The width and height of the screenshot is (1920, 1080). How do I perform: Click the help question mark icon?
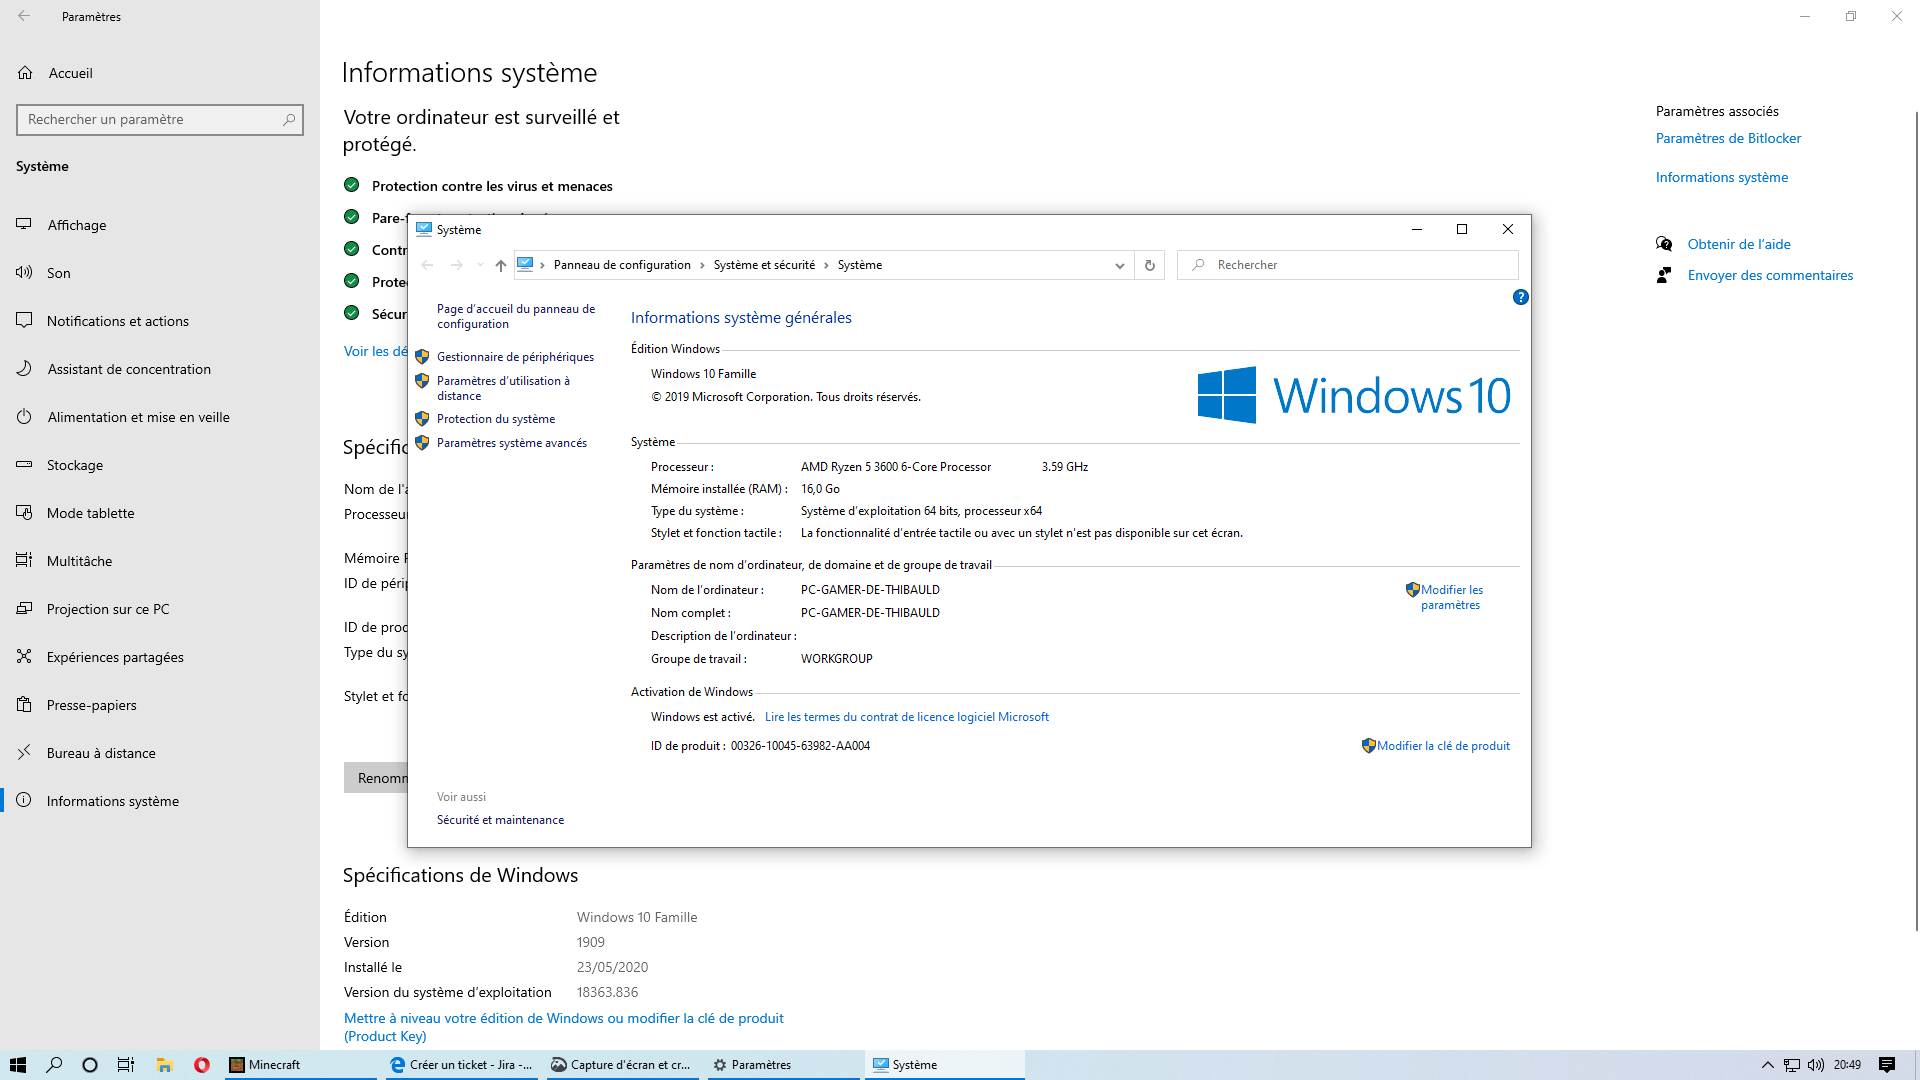(x=1520, y=297)
